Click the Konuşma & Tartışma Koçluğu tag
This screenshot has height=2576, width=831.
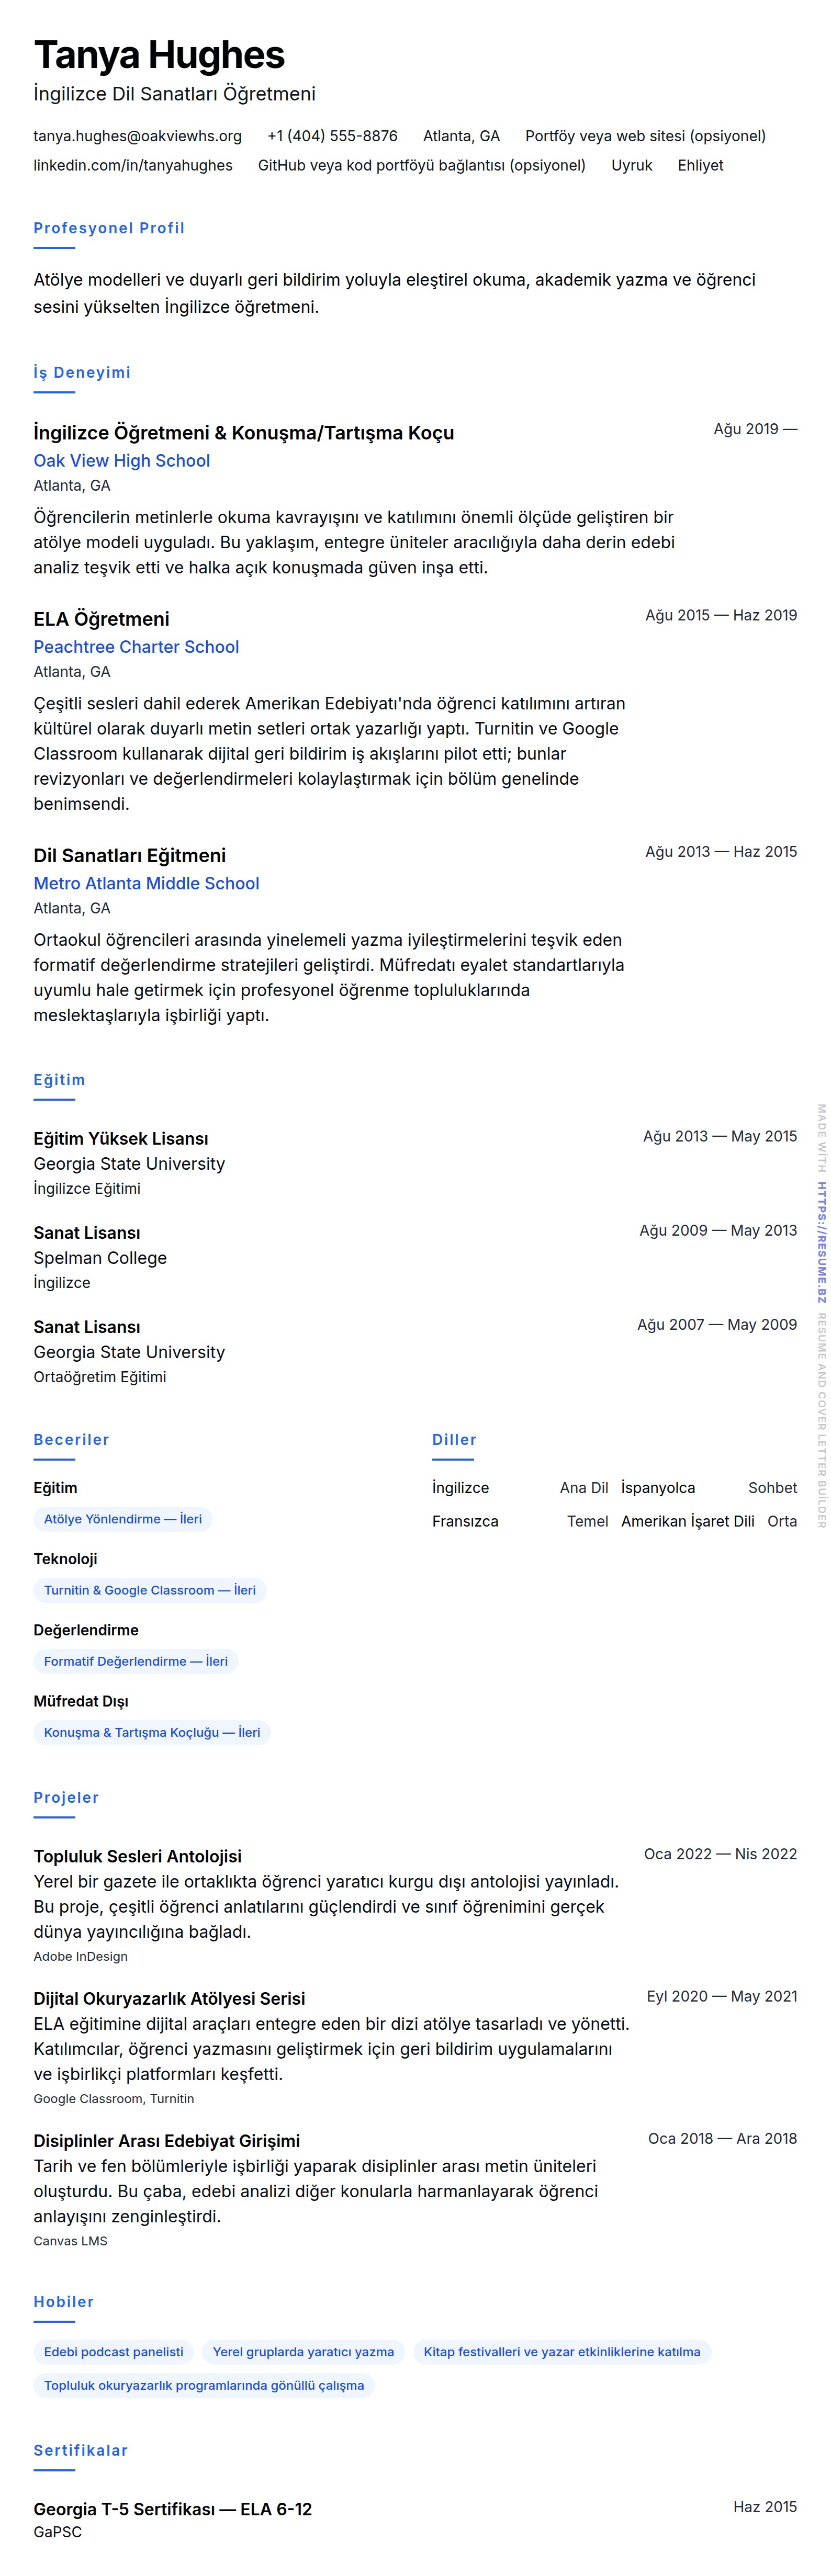(152, 1732)
